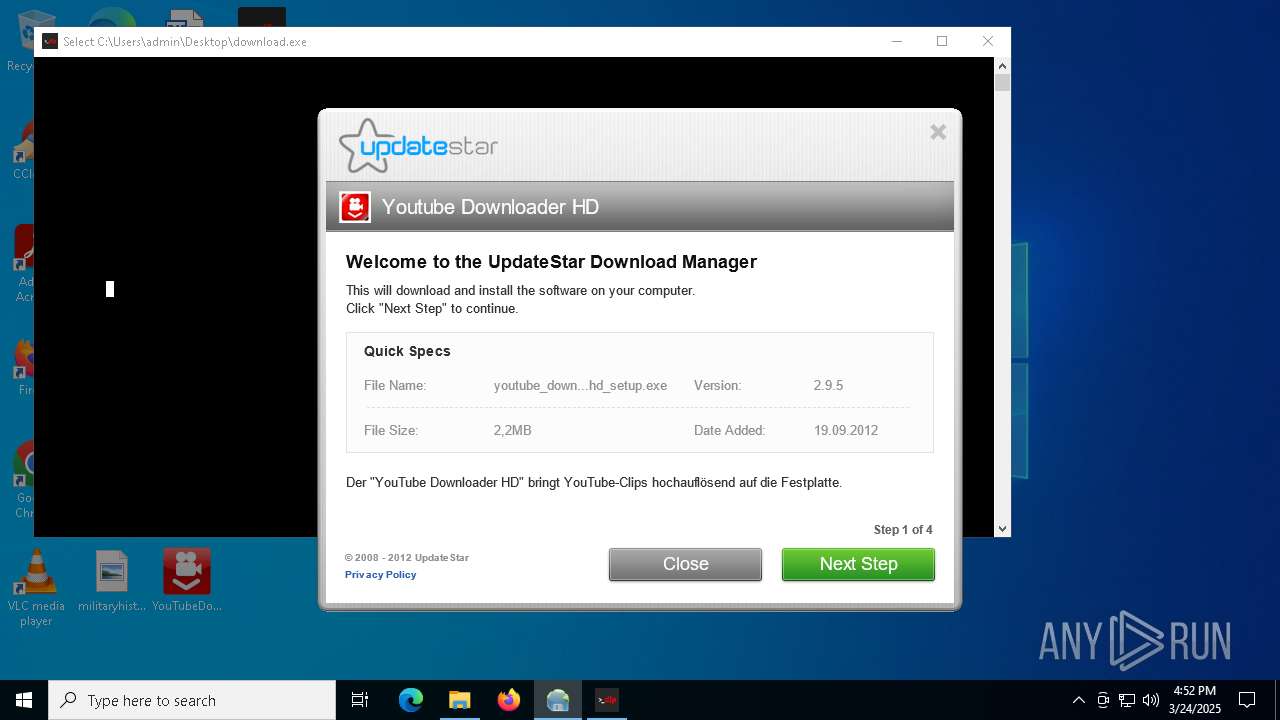Open Action Center notifications icon
Image resolution: width=1280 pixels, height=720 pixels.
tap(1247, 700)
